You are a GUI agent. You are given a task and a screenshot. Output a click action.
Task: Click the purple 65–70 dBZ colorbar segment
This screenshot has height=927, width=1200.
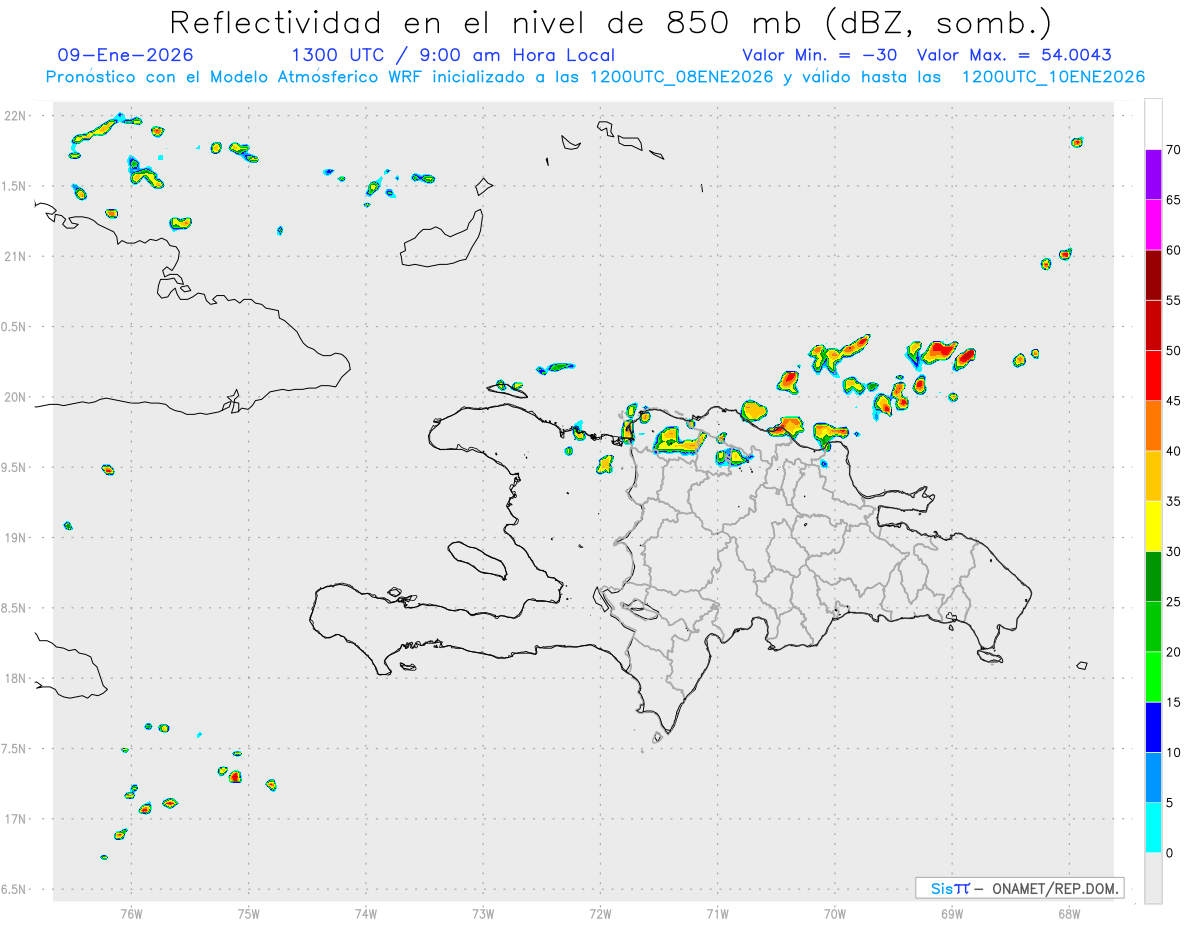pyautogui.click(x=1153, y=175)
